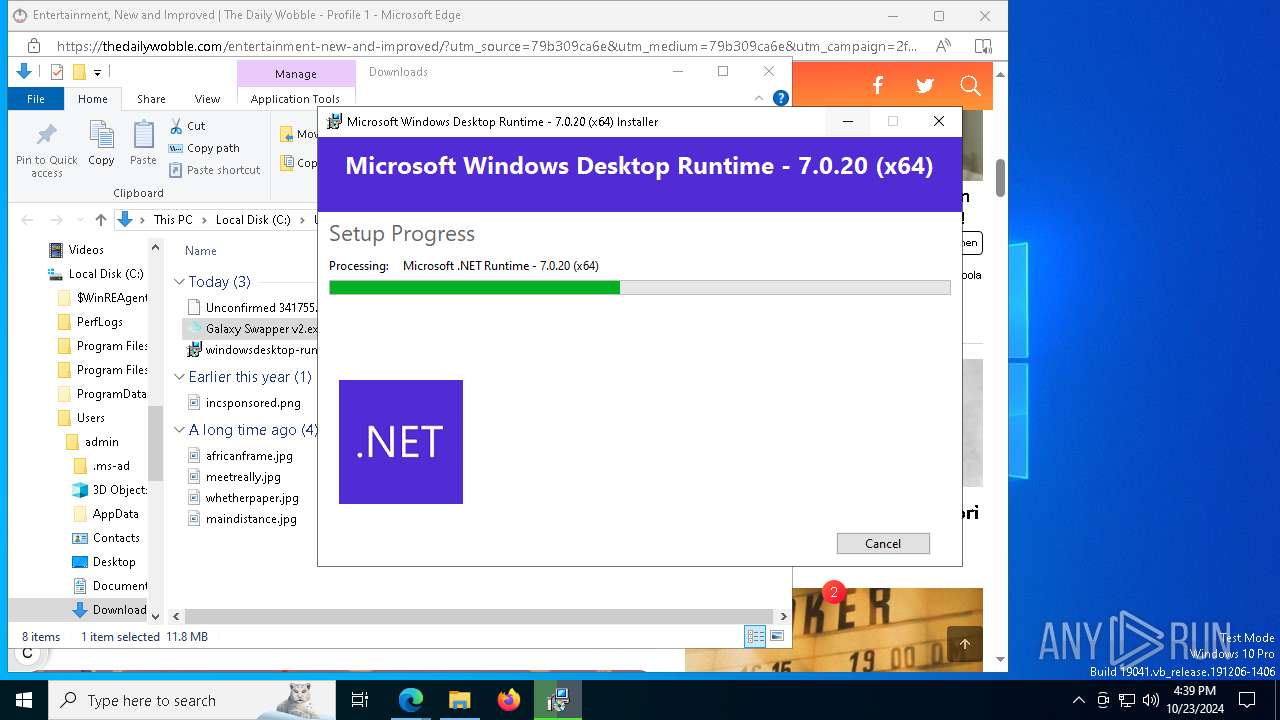Open the File menu in Explorer

point(36,99)
